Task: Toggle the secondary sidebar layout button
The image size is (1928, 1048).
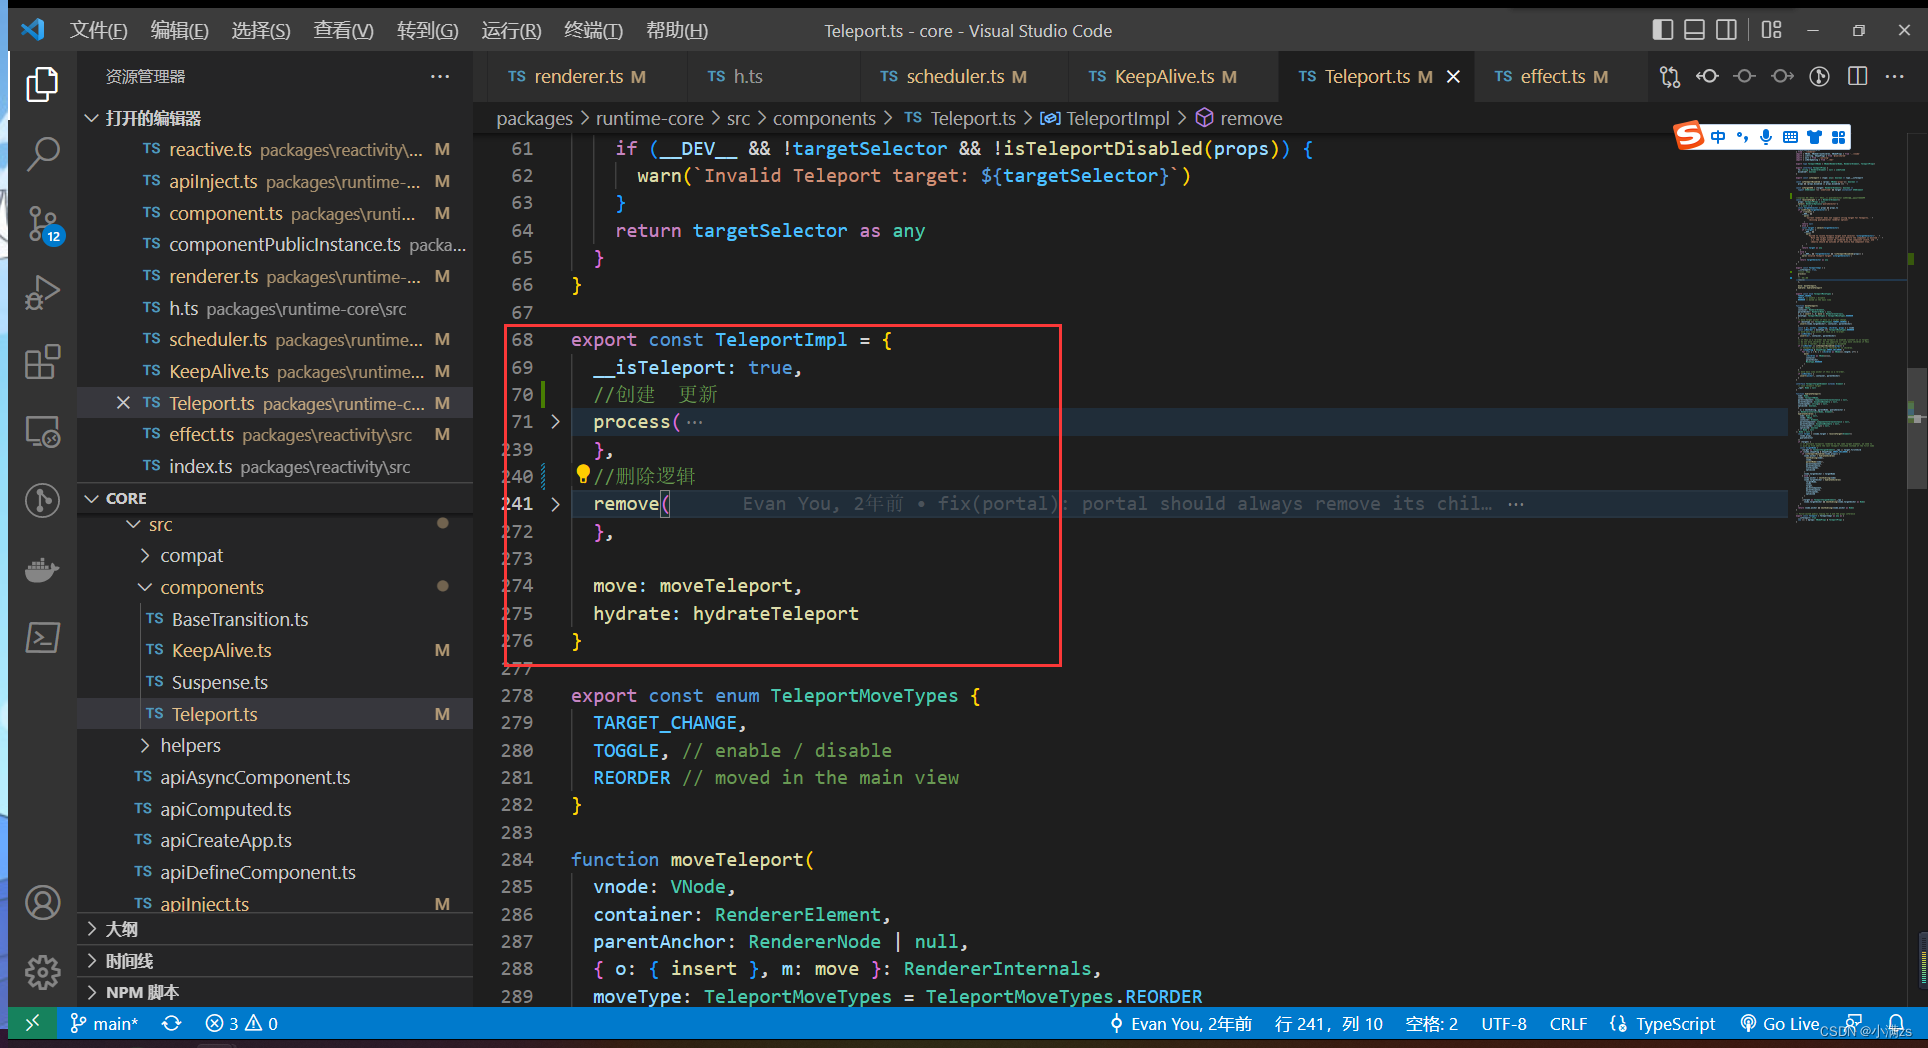Action: 1726,30
